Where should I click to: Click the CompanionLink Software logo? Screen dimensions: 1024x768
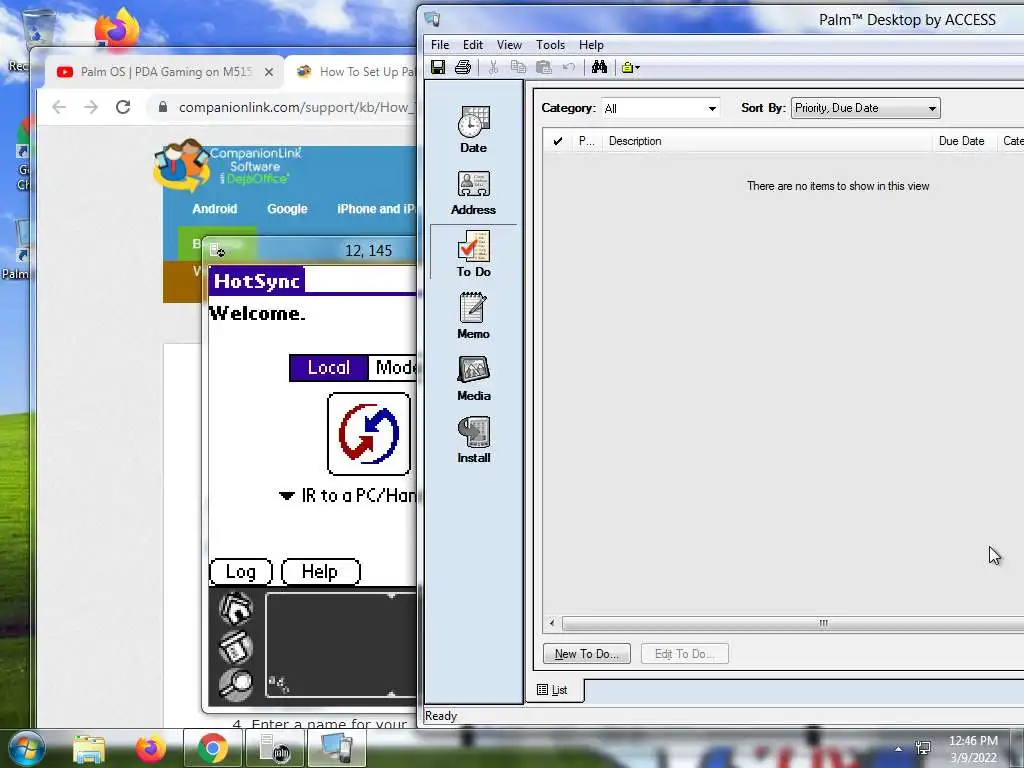click(225, 165)
